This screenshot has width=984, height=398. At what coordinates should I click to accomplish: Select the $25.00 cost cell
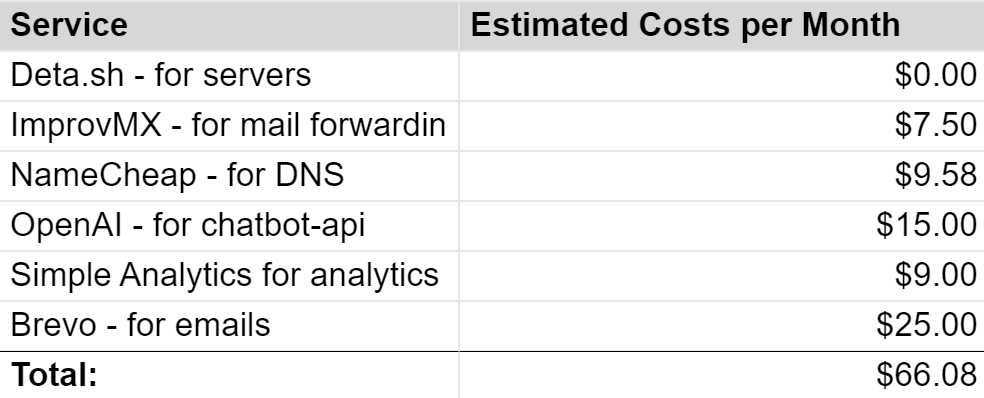tap(722, 326)
